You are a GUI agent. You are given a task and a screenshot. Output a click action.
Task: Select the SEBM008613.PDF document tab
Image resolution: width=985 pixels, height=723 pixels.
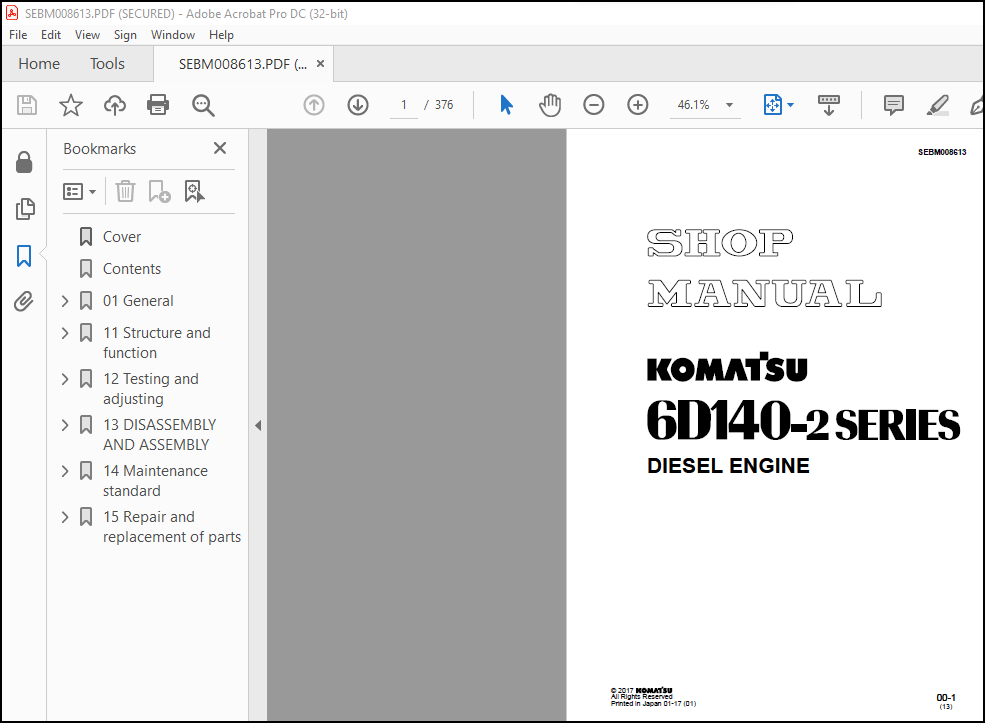[243, 64]
